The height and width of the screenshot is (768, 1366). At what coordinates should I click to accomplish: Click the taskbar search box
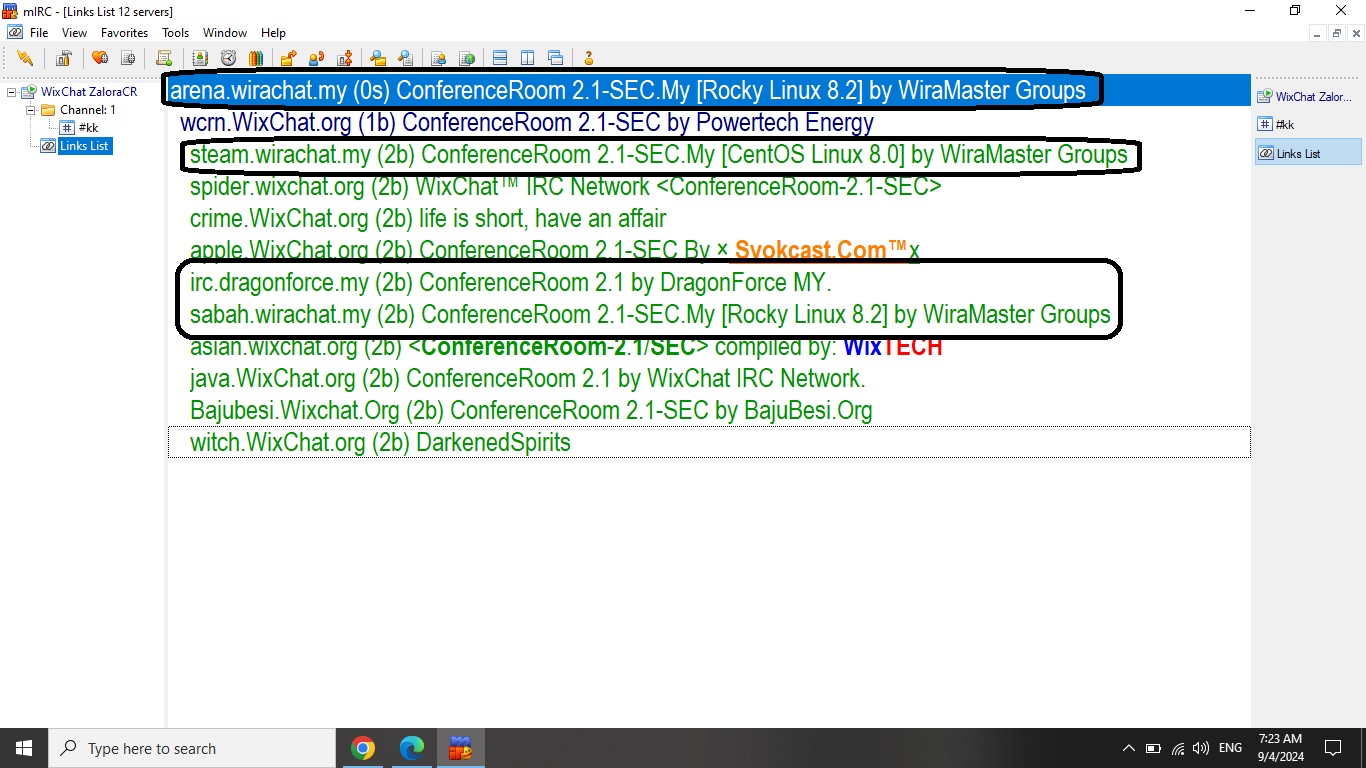click(192, 748)
